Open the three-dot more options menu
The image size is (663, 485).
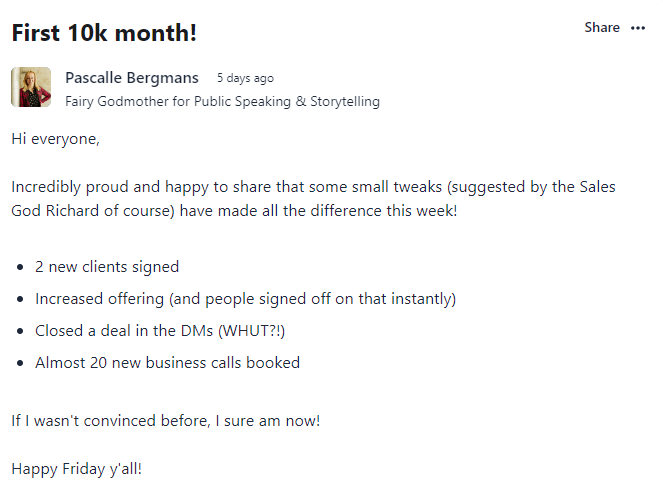[x=638, y=28]
